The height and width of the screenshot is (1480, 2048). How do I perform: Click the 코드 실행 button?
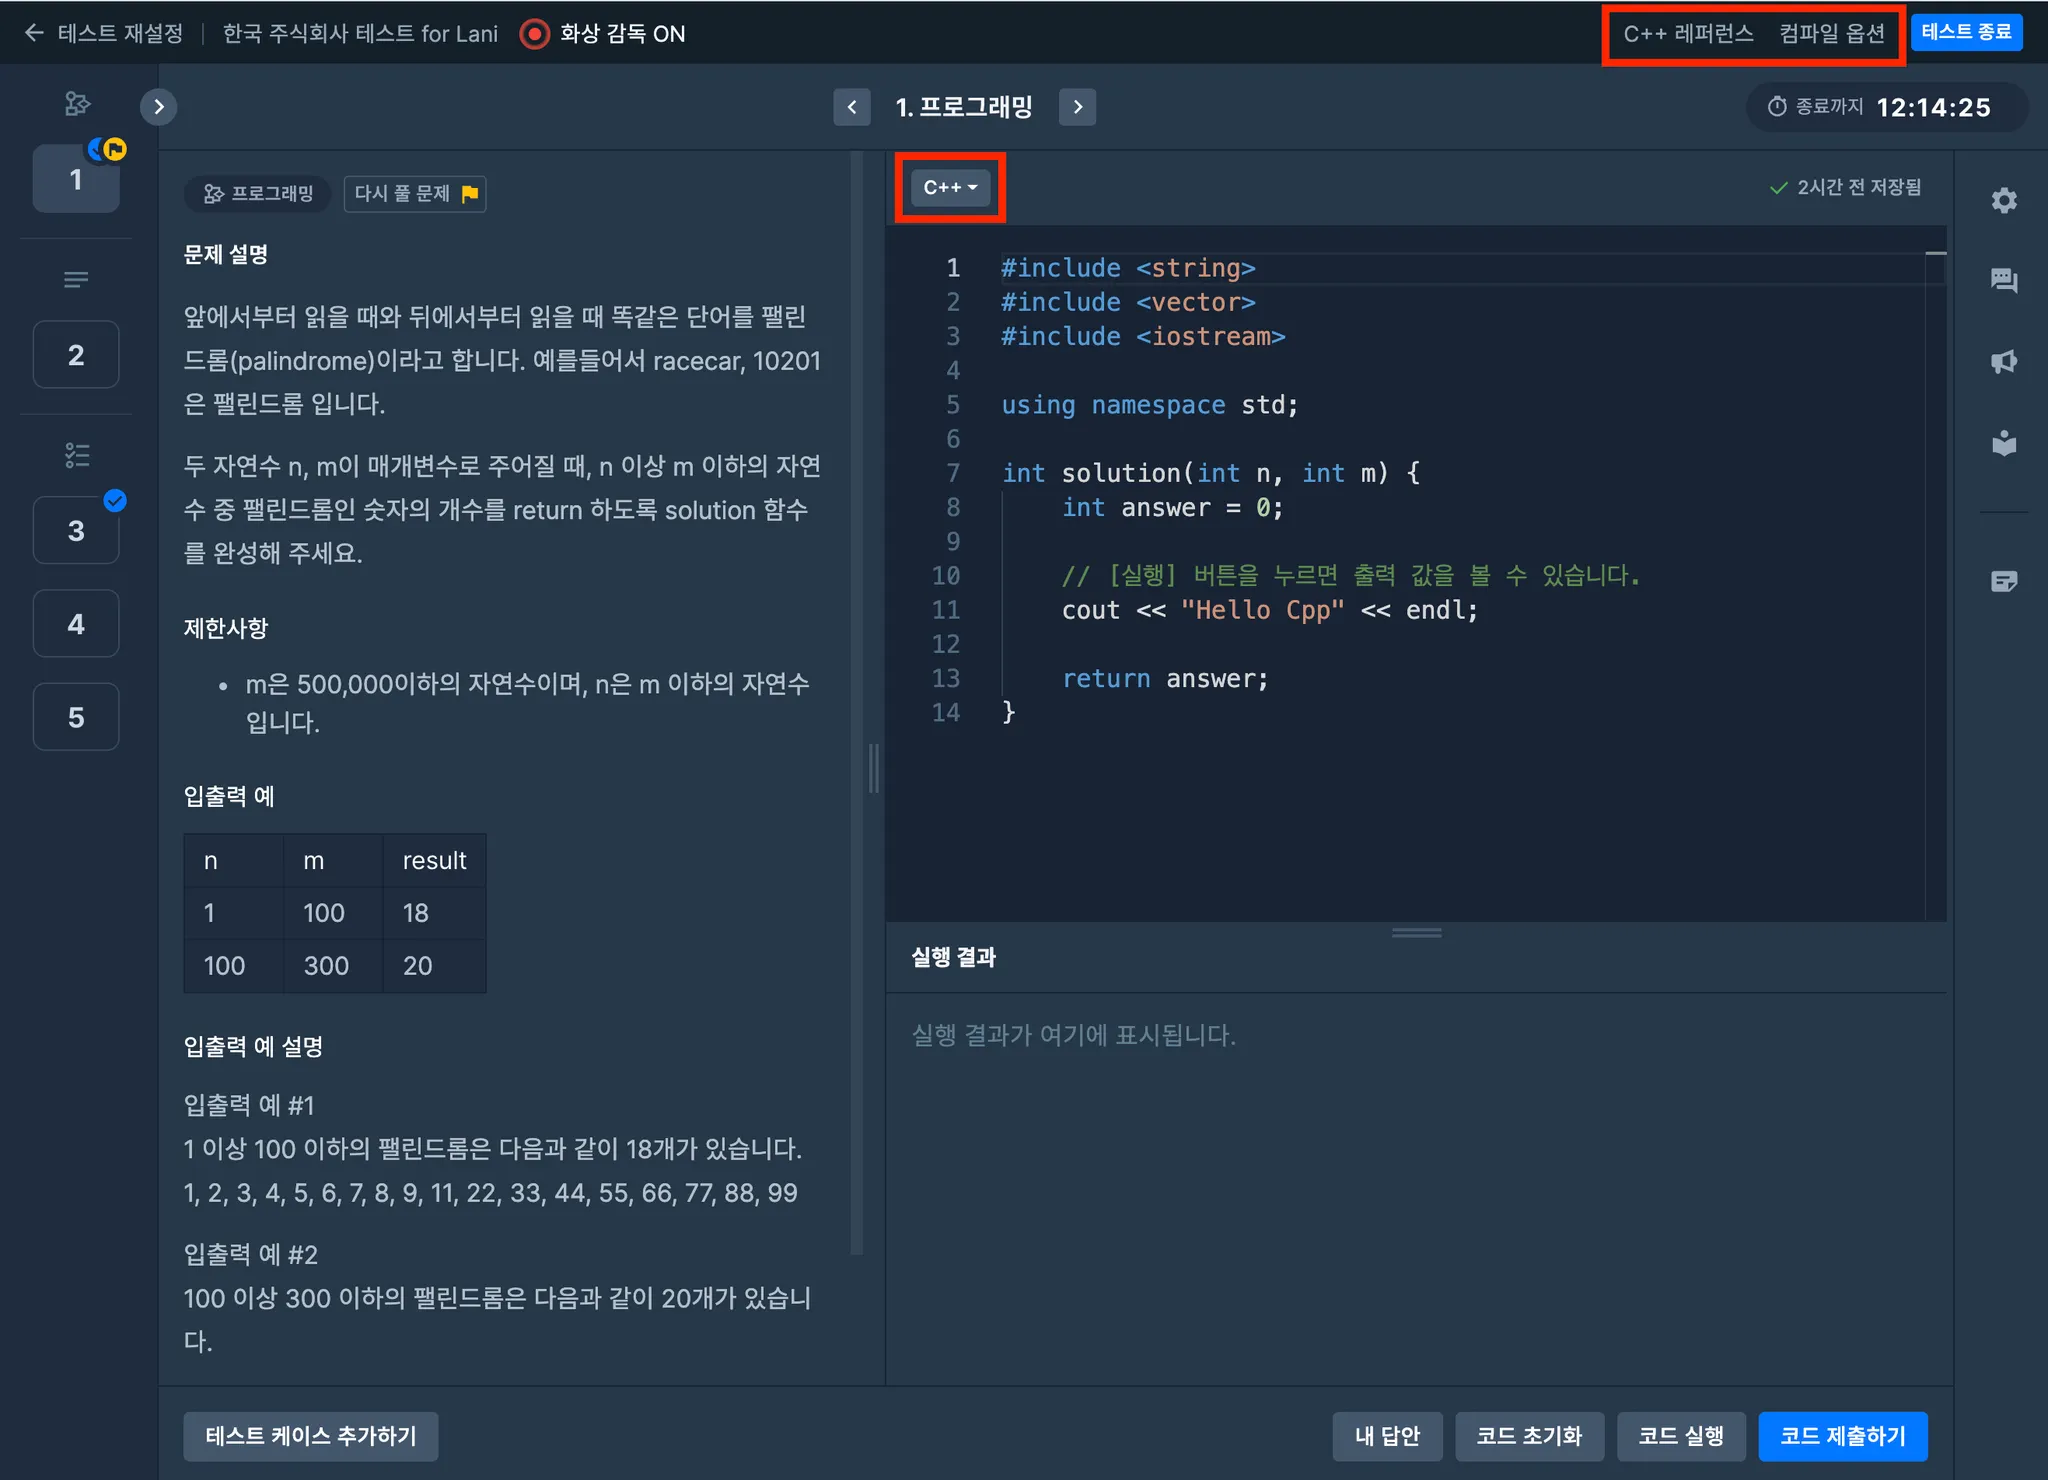pyautogui.click(x=1680, y=1436)
